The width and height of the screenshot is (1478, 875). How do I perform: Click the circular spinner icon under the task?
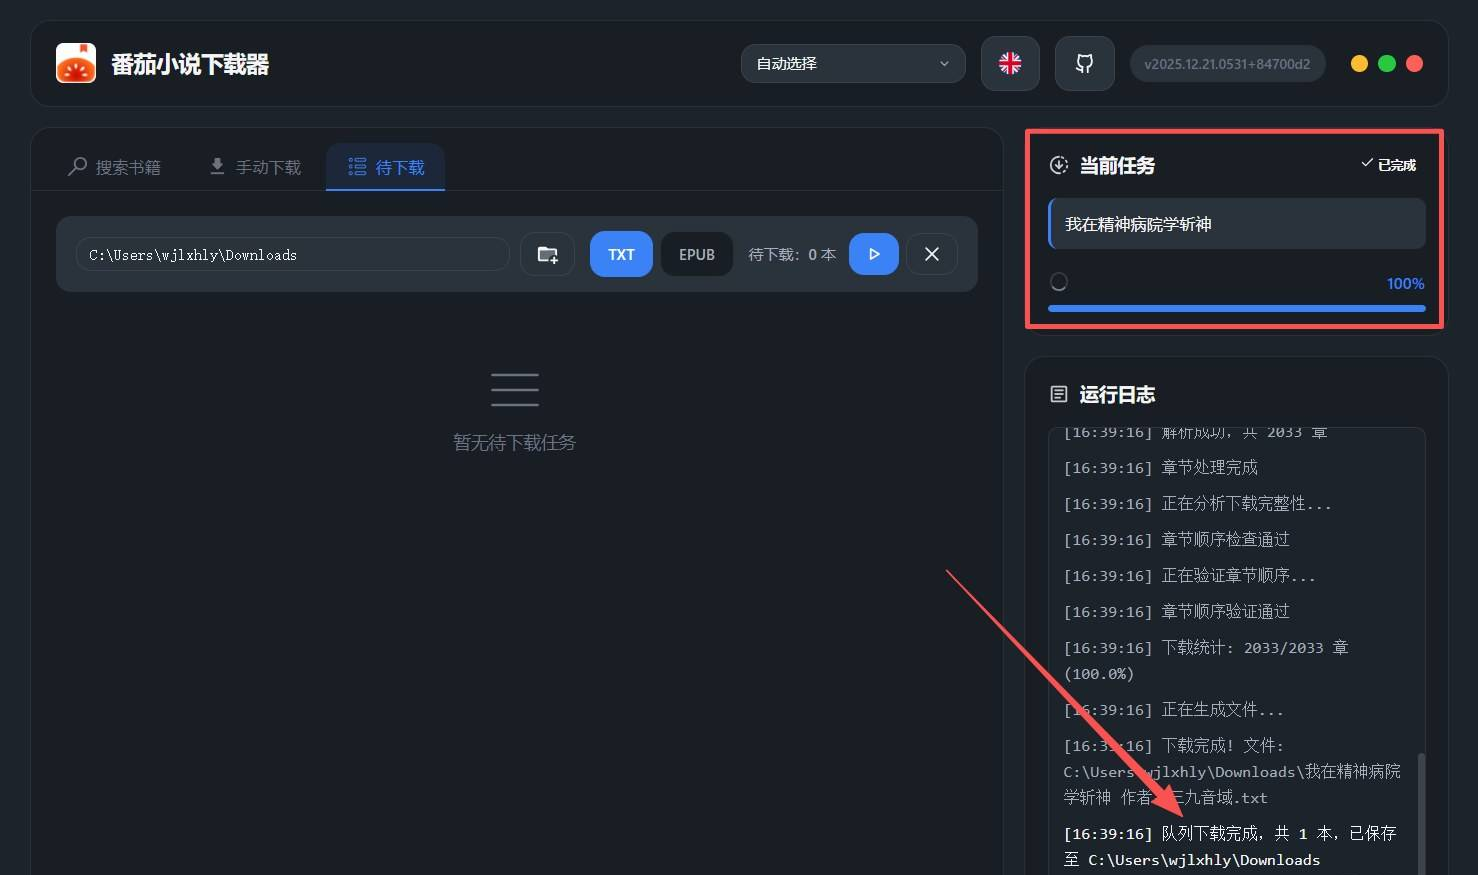1059,282
